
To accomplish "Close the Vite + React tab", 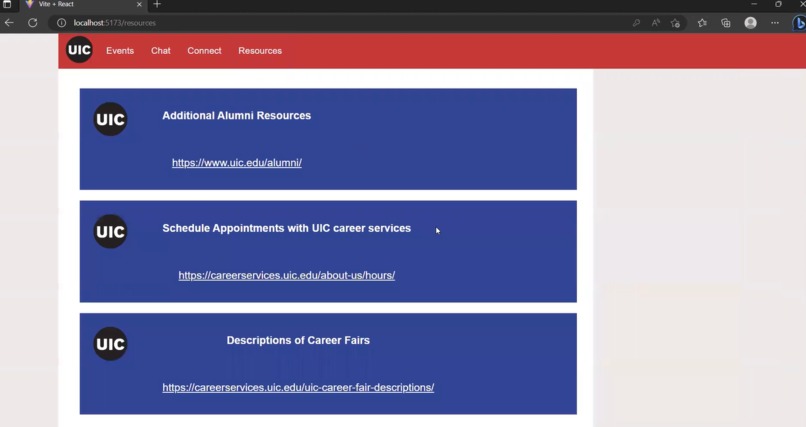I will click(x=139, y=4).
